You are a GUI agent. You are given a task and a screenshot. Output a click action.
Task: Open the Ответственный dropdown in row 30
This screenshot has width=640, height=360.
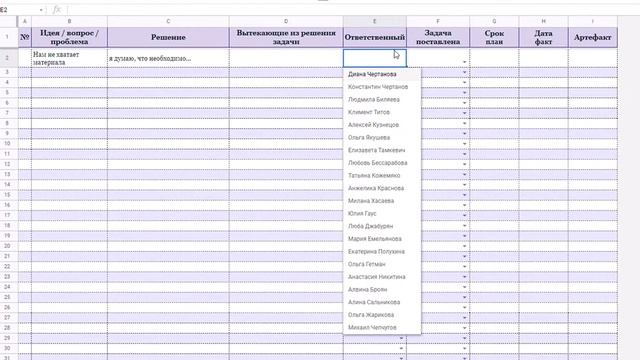(401, 348)
